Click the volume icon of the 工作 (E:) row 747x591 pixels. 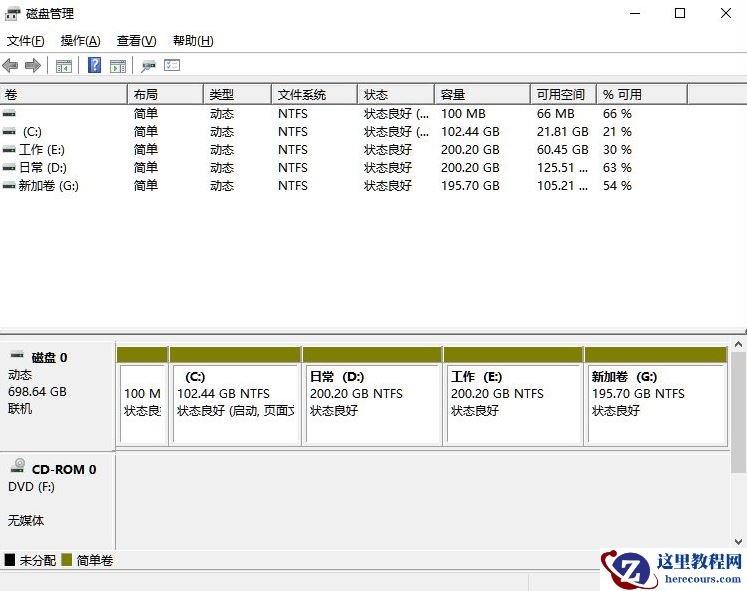click(9, 150)
